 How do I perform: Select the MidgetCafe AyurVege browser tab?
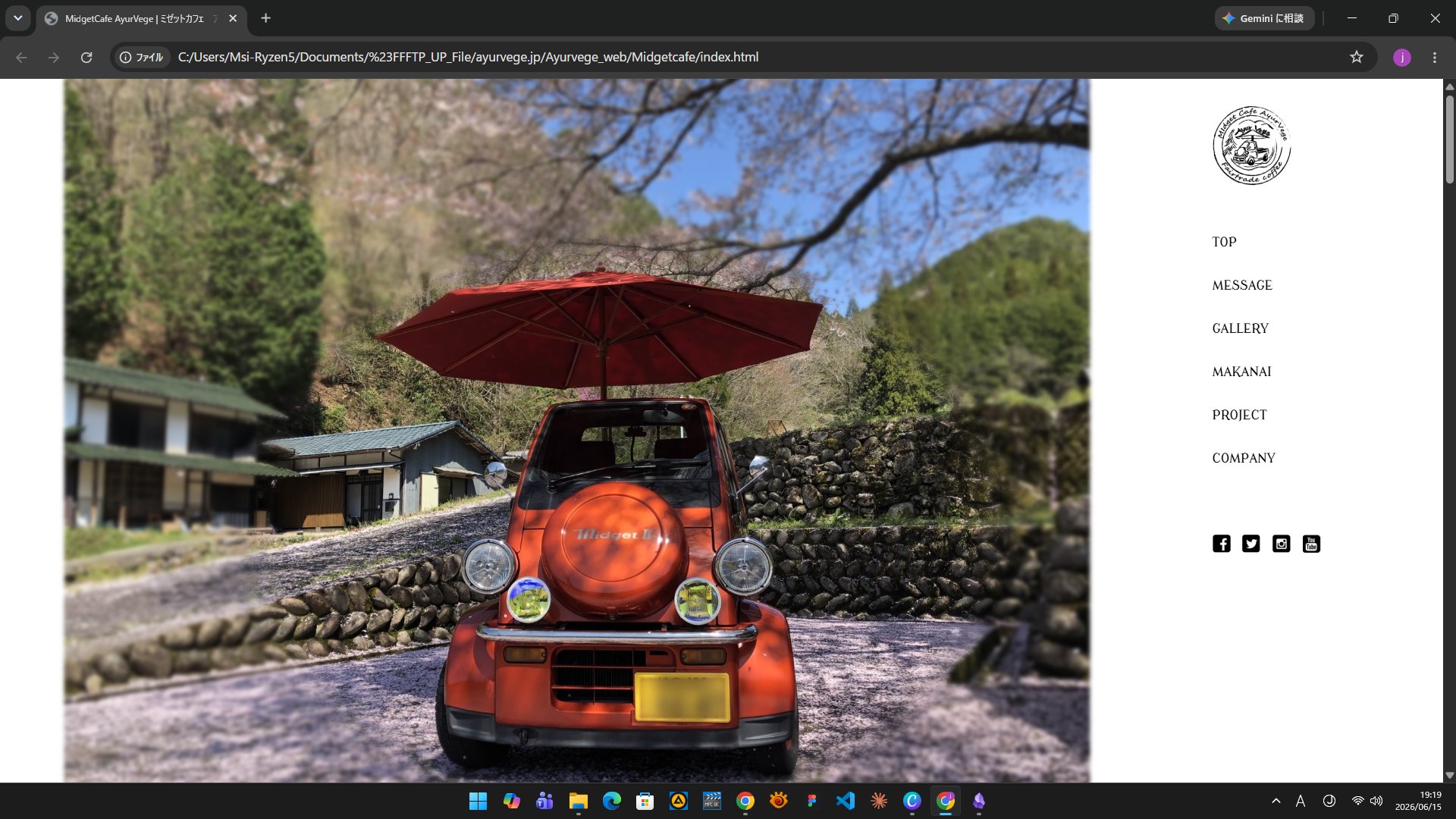[142, 19]
